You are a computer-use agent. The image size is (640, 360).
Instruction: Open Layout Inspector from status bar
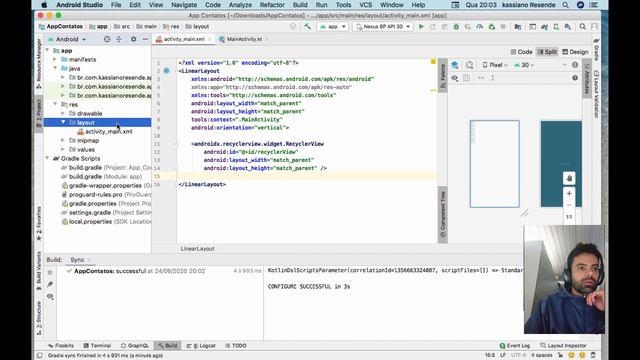point(563,346)
